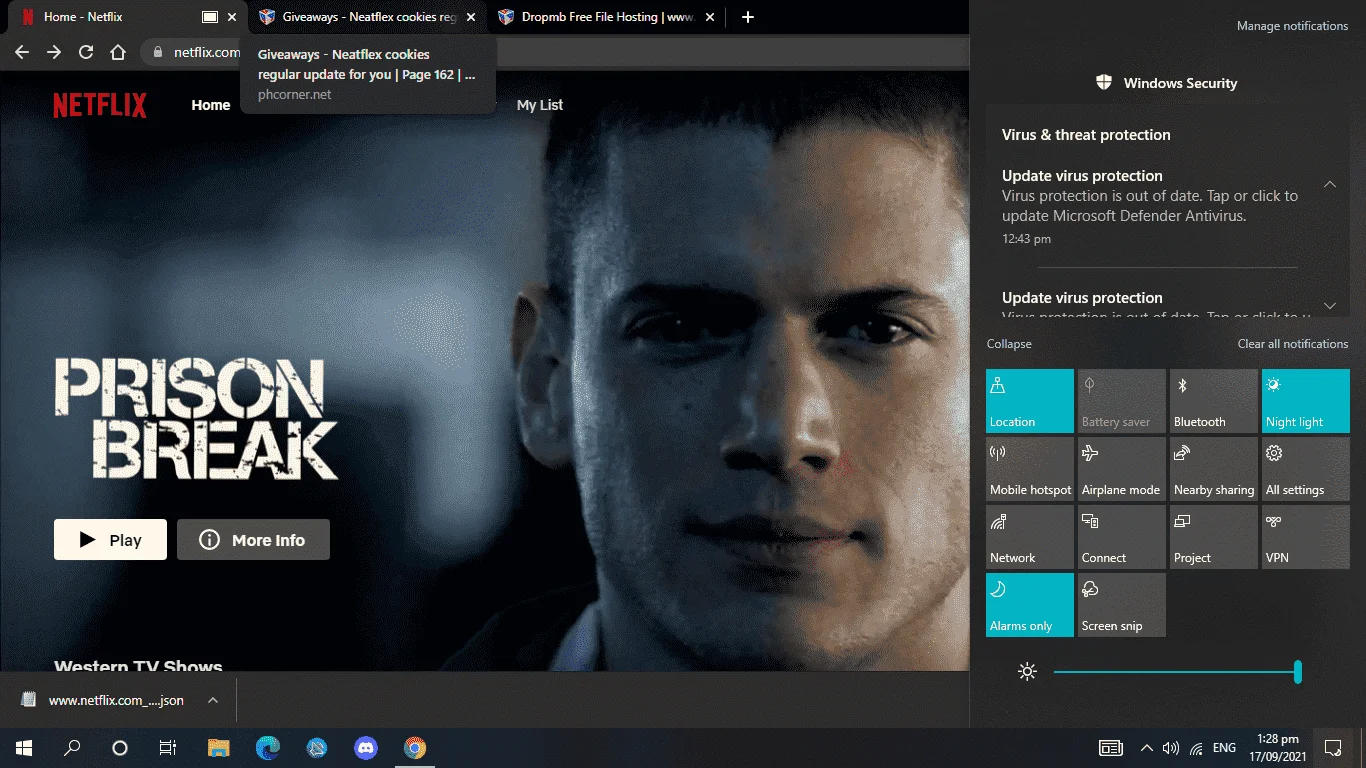Open the Windows Start menu
This screenshot has height=768, width=1366.
coord(23,748)
